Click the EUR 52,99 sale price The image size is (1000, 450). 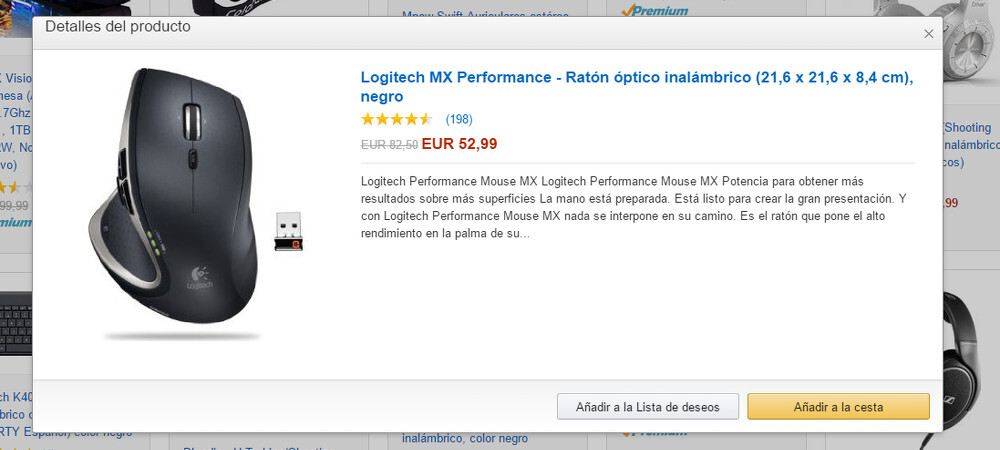(x=459, y=144)
